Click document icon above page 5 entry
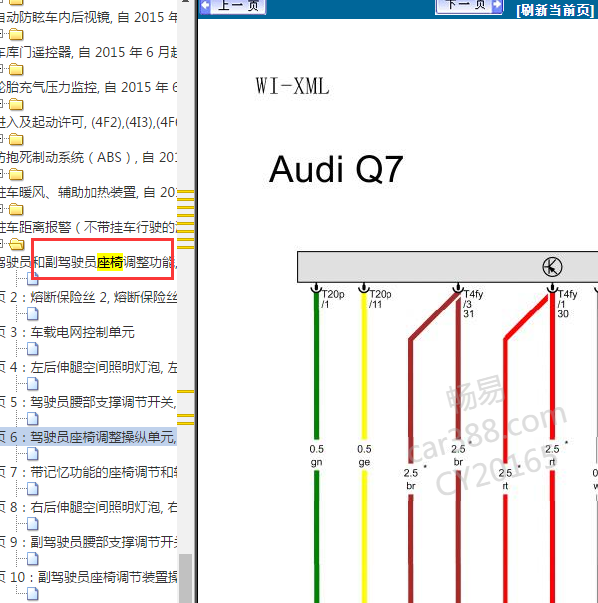Viewport: 598px width, 603px height. click(x=33, y=384)
